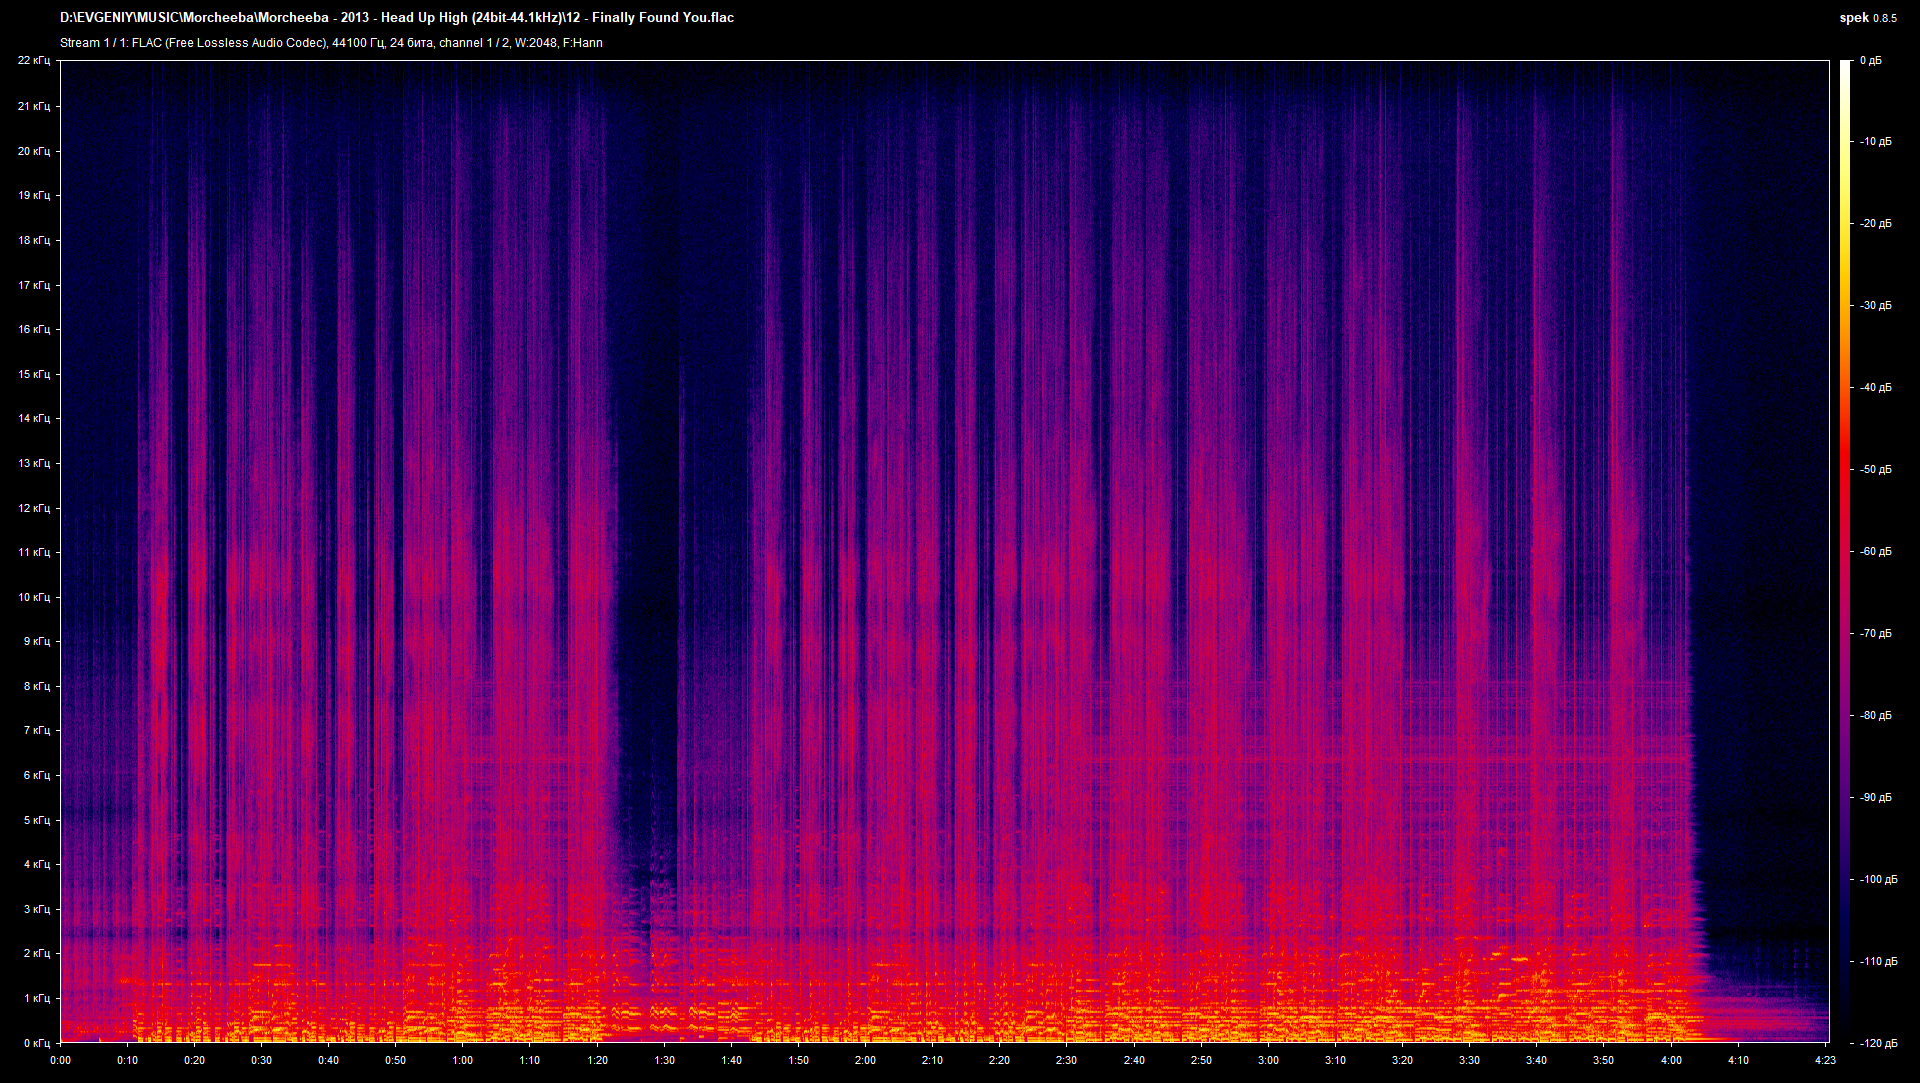Click the -70 дБ level scale label
Viewport: 1920px width, 1083px height.
click(1876, 634)
